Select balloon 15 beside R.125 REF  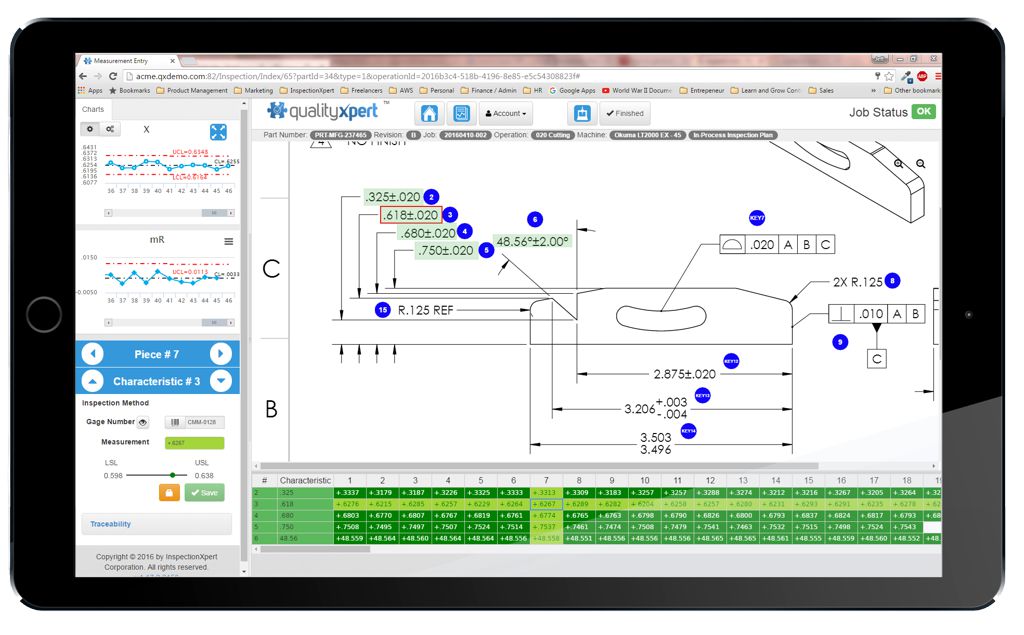pyautogui.click(x=383, y=310)
